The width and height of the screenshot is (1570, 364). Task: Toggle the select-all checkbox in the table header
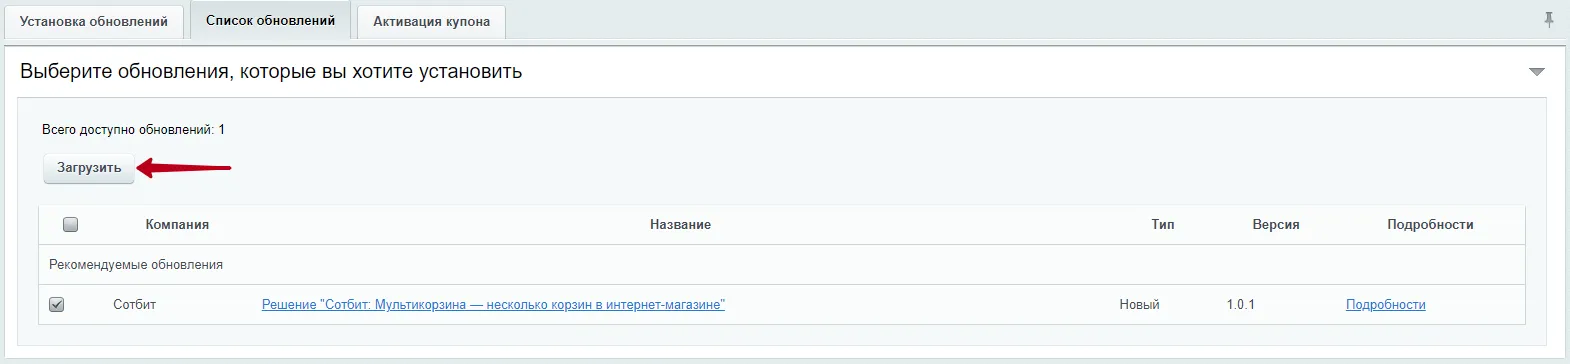click(x=70, y=225)
